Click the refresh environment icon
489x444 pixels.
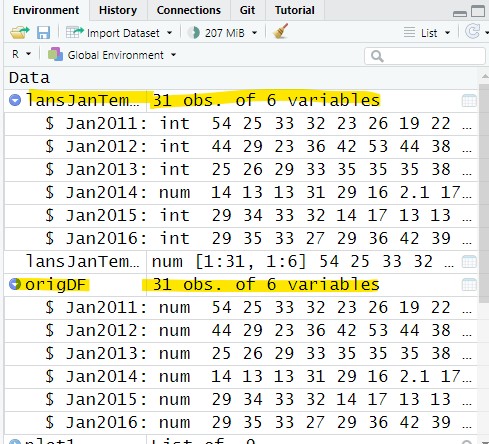click(x=472, y=32)
